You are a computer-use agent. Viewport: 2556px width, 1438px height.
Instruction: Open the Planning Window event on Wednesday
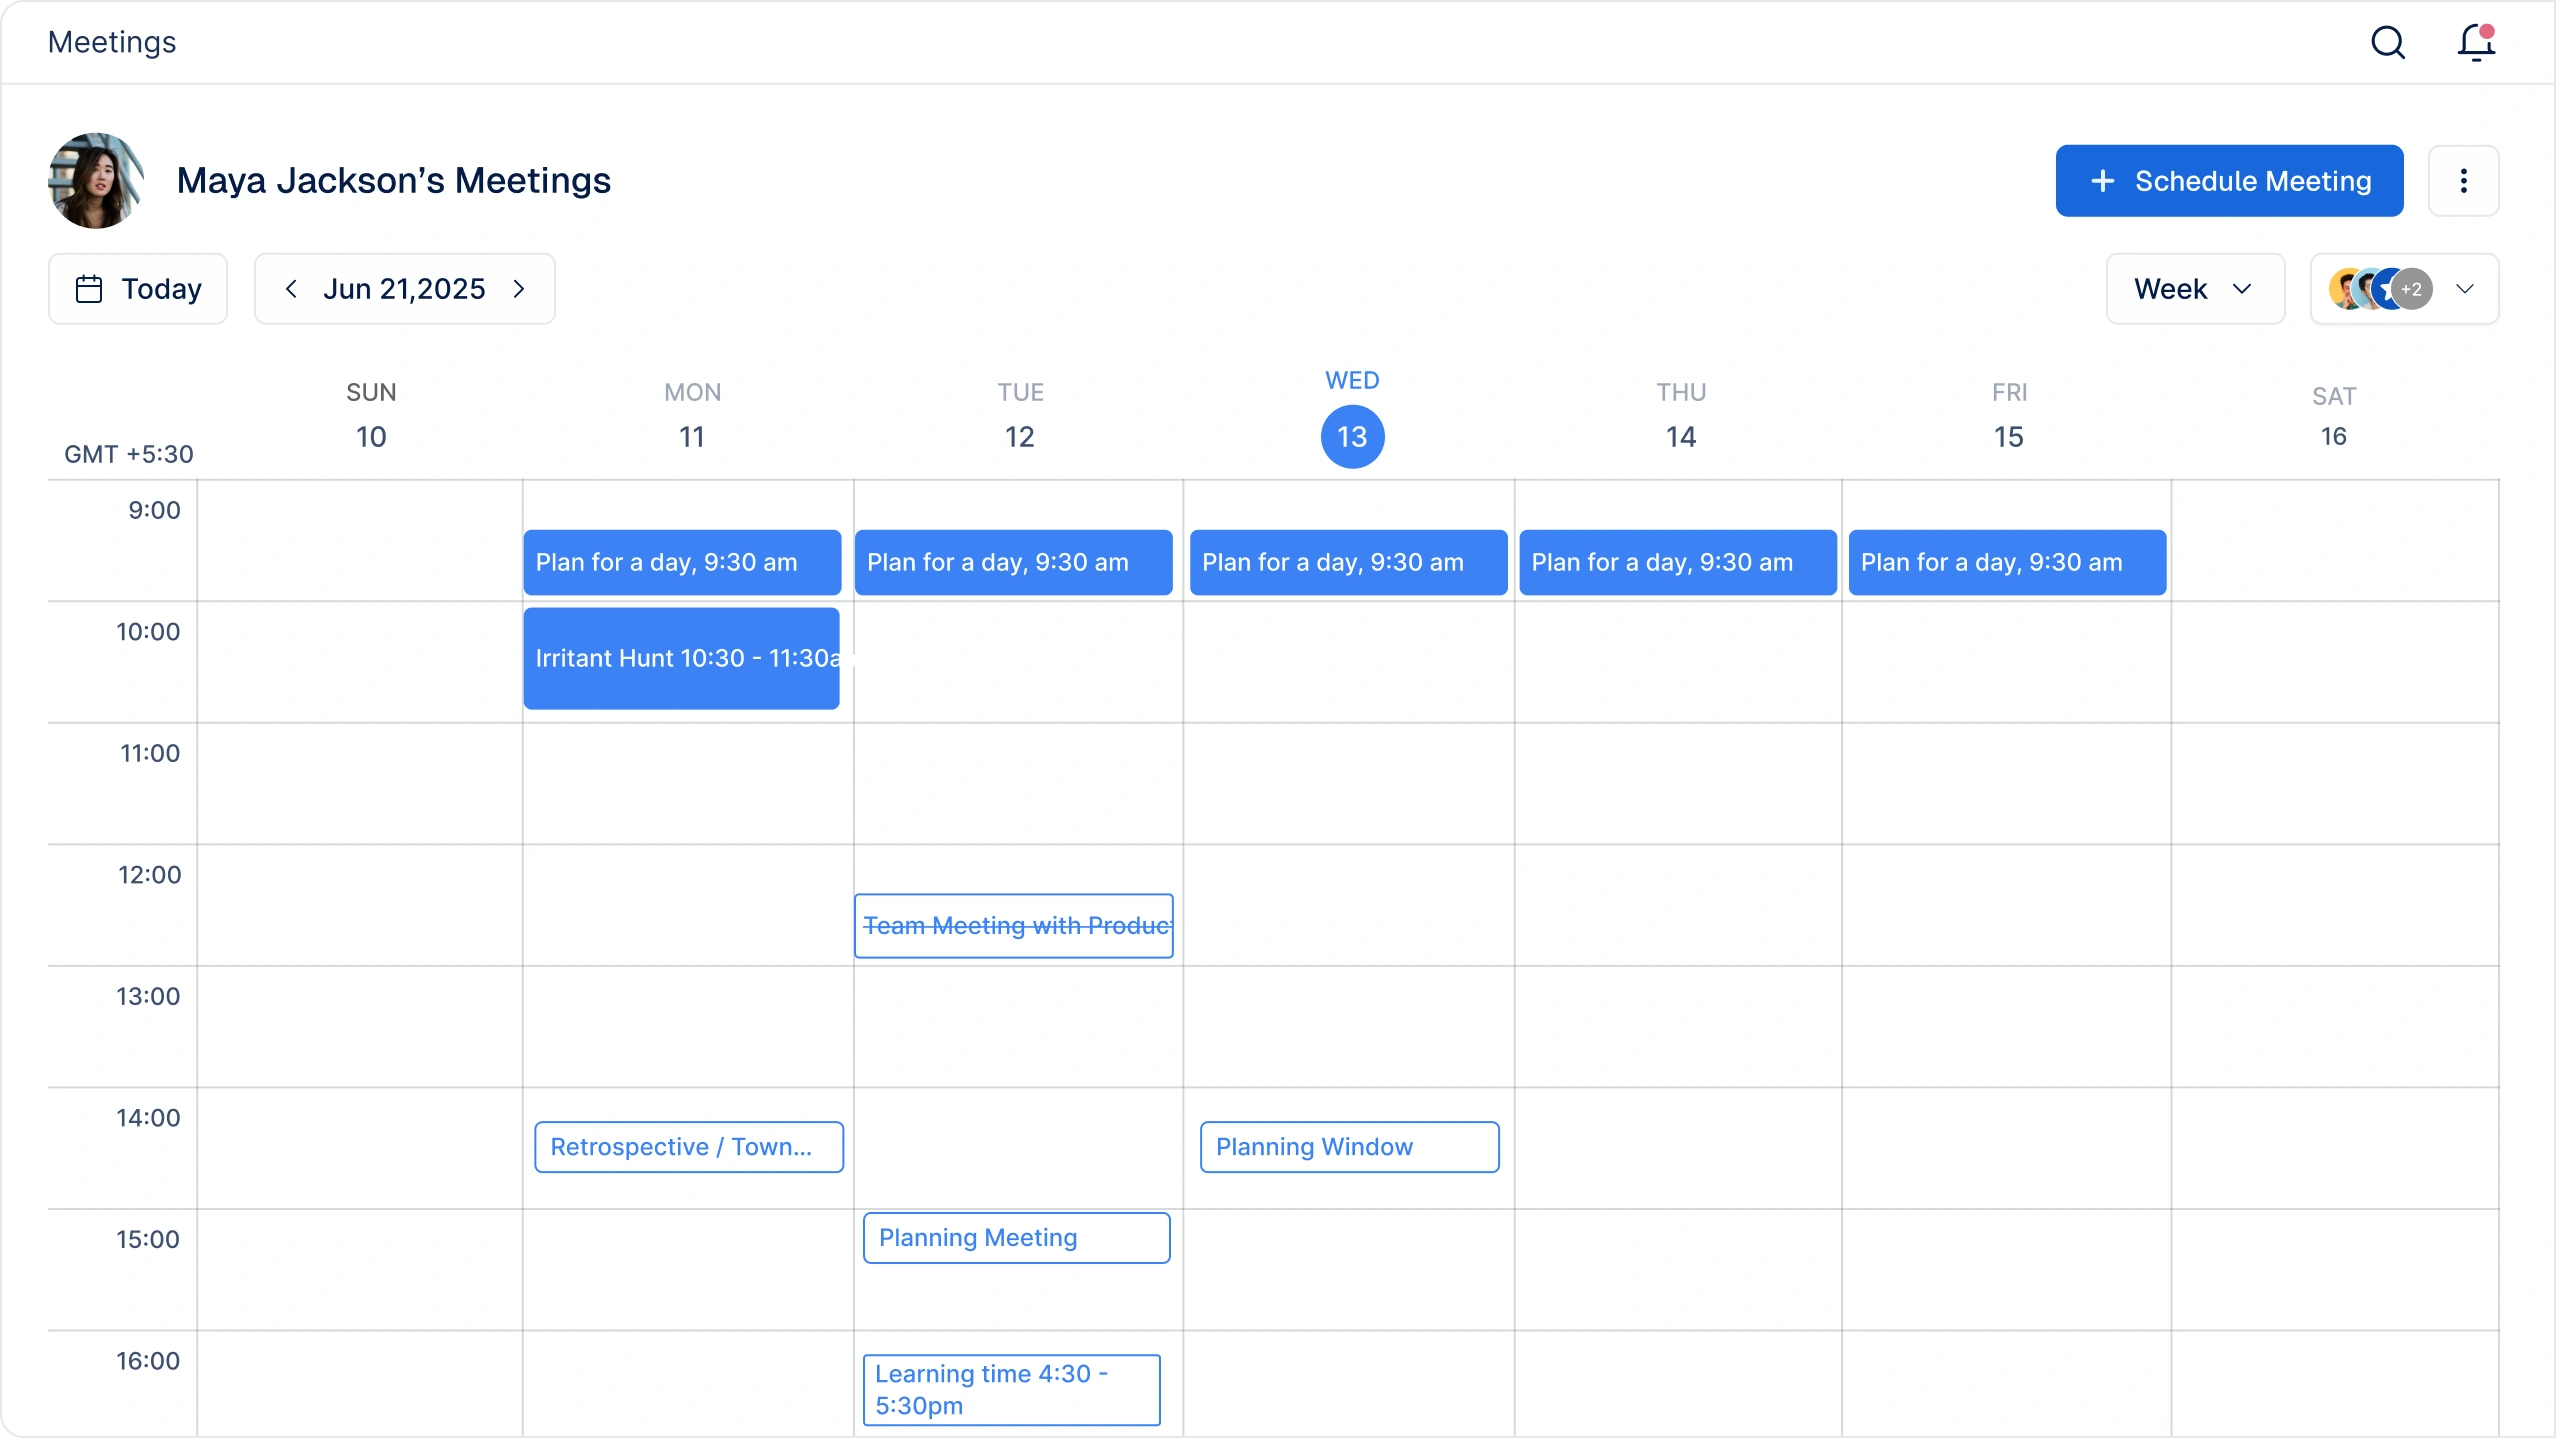tap(1349, 1147)
